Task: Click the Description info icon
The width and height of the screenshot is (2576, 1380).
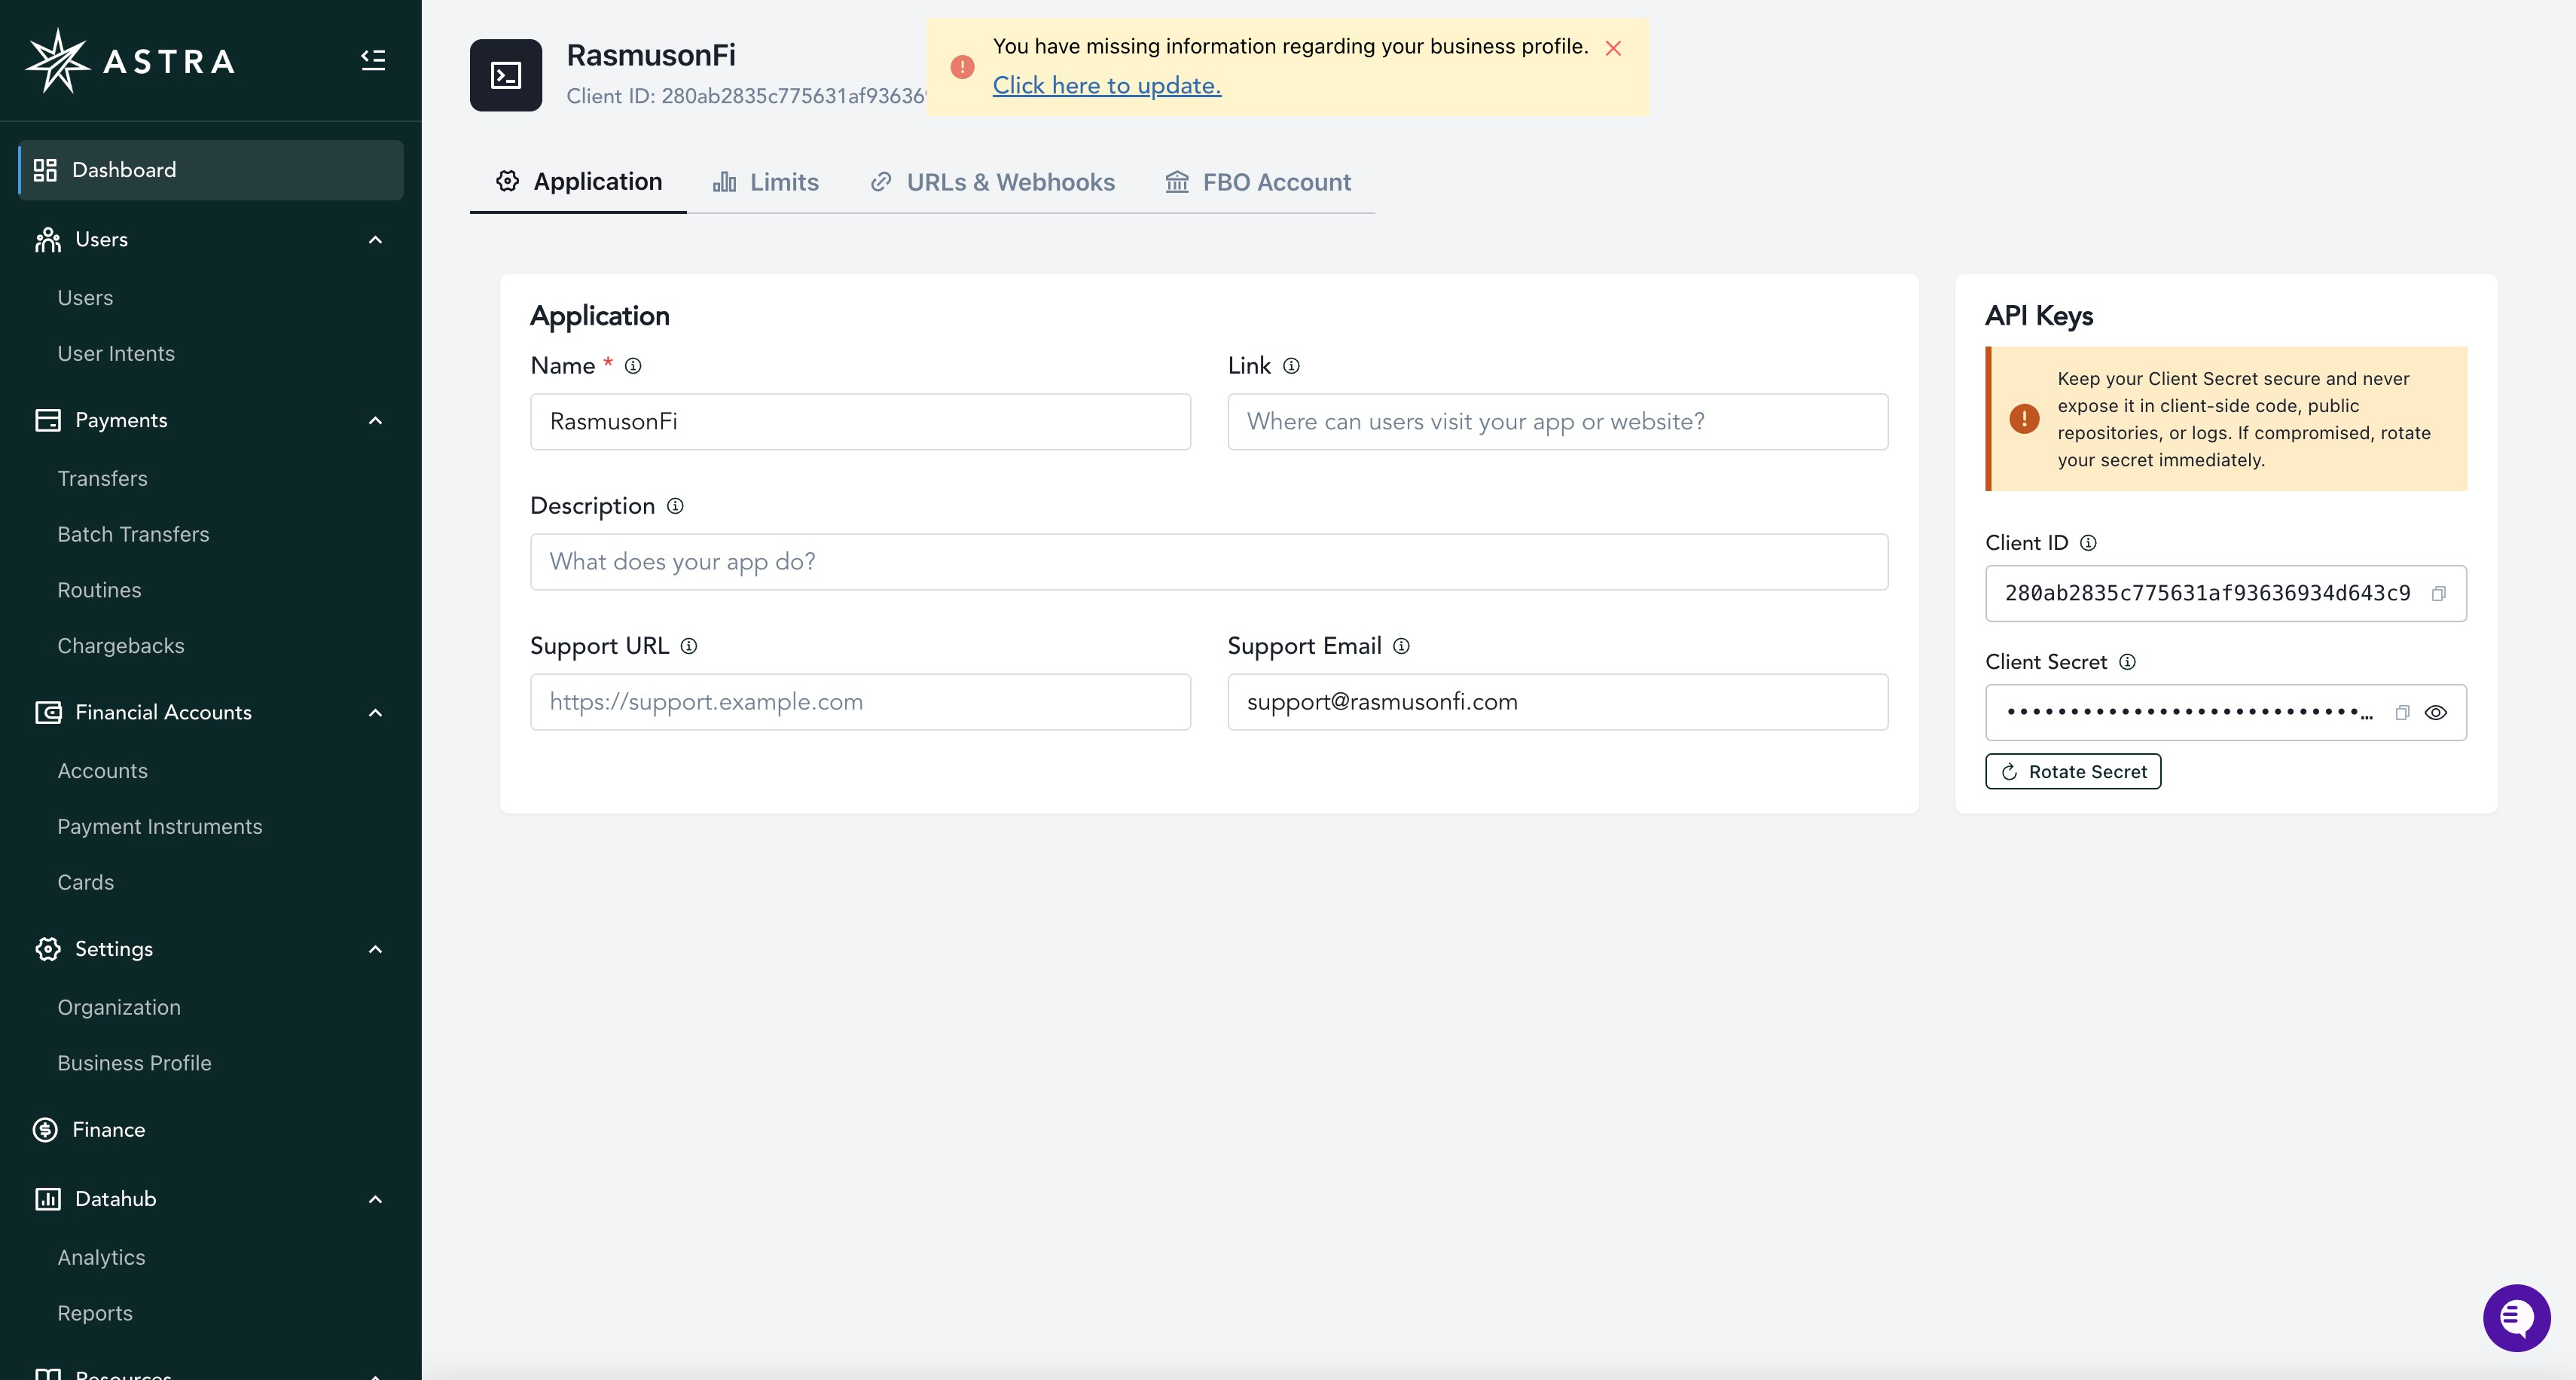Action: pyautogui.click(x=675, y=506)
